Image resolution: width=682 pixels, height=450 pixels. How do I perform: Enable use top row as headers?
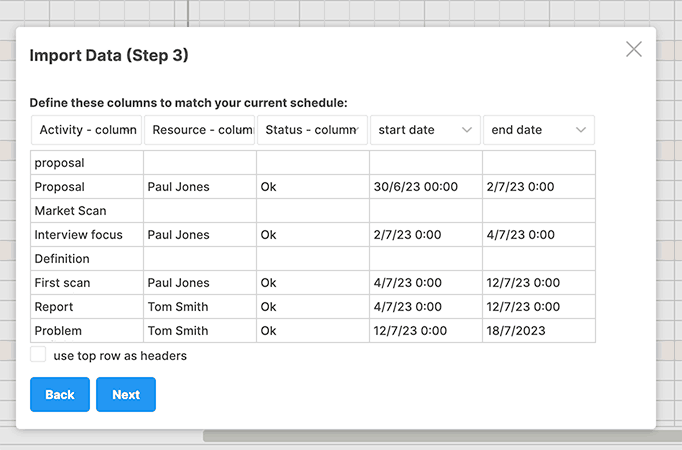38,354
